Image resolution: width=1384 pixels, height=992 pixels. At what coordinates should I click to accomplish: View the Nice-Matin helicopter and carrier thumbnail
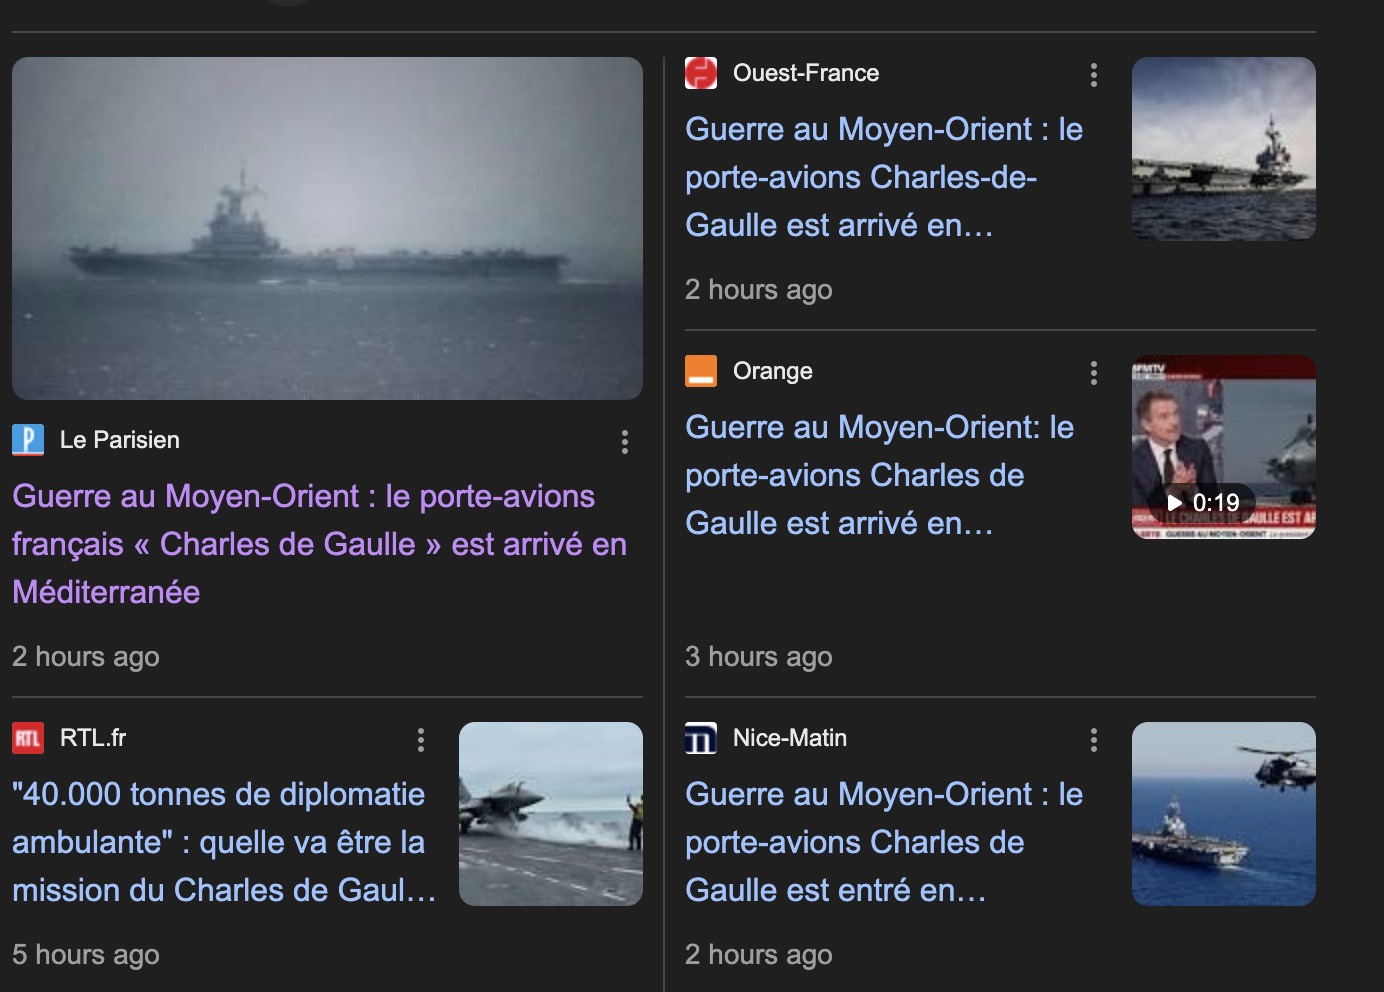click(x=1224, y=814)
